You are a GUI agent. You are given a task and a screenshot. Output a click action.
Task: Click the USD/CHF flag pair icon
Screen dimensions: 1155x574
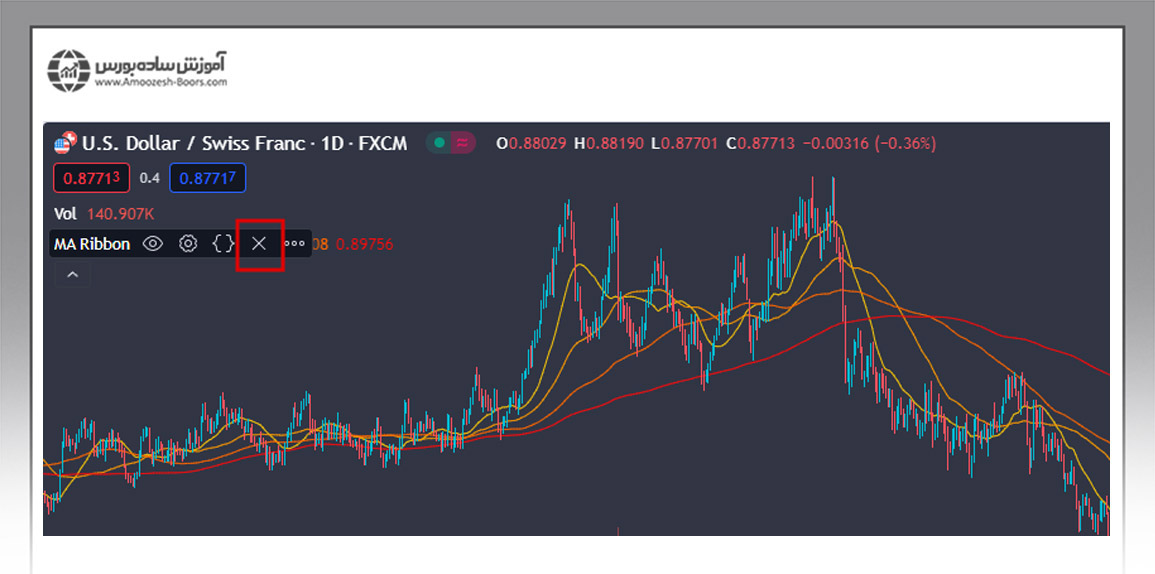click(x=65, y=143)
